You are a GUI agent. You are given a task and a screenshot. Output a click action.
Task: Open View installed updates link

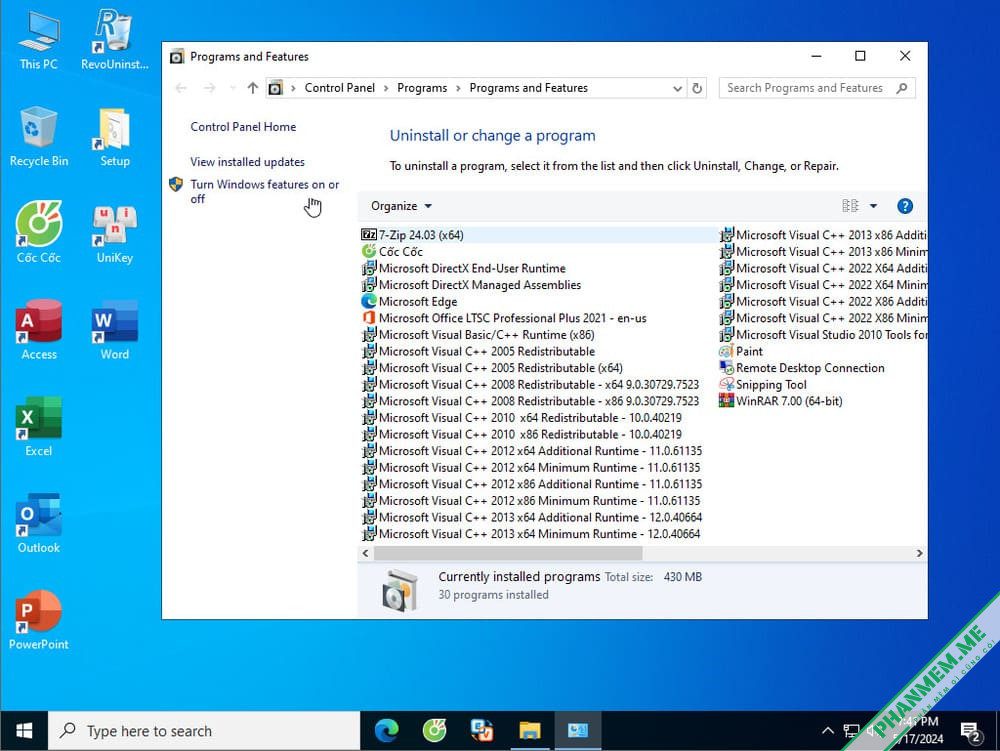coord(247,162)
